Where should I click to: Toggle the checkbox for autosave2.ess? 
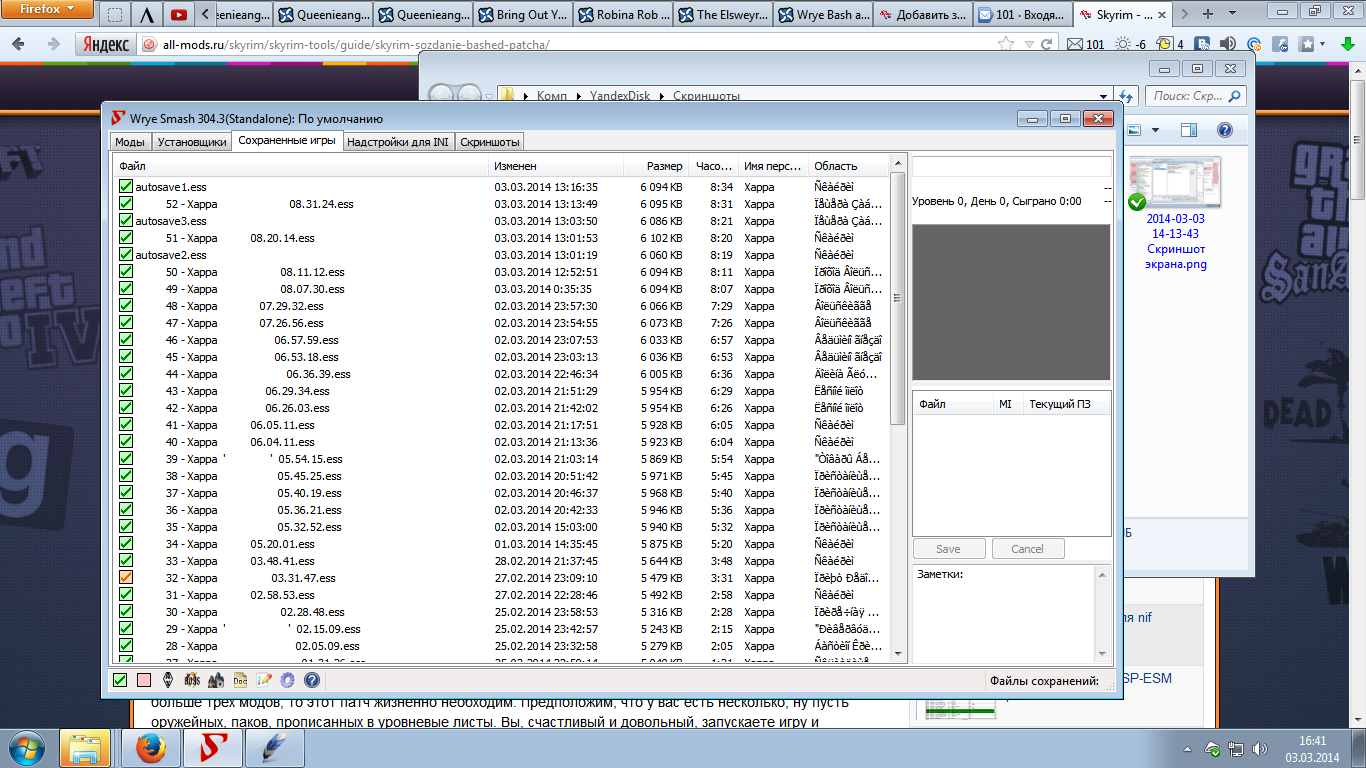coord(125,255)
